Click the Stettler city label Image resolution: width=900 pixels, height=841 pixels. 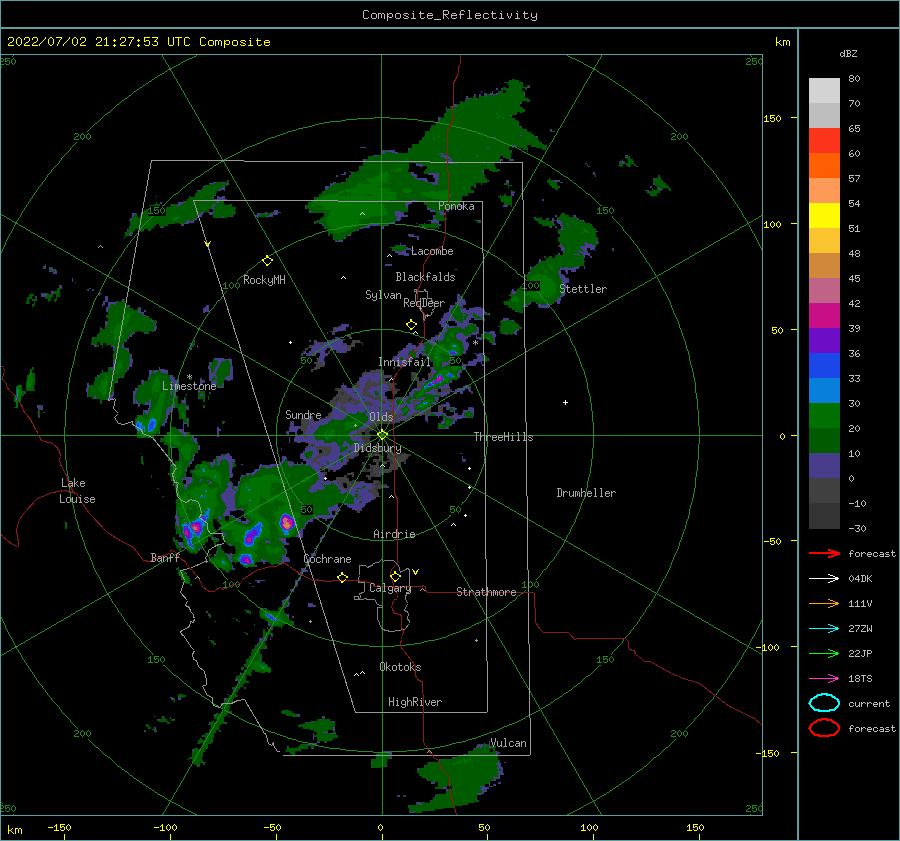[583, 289]
